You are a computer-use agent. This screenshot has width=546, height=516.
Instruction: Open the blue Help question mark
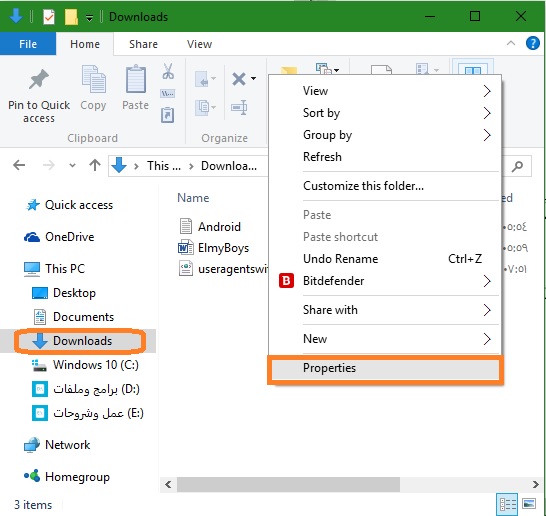(x=532, y=44)
